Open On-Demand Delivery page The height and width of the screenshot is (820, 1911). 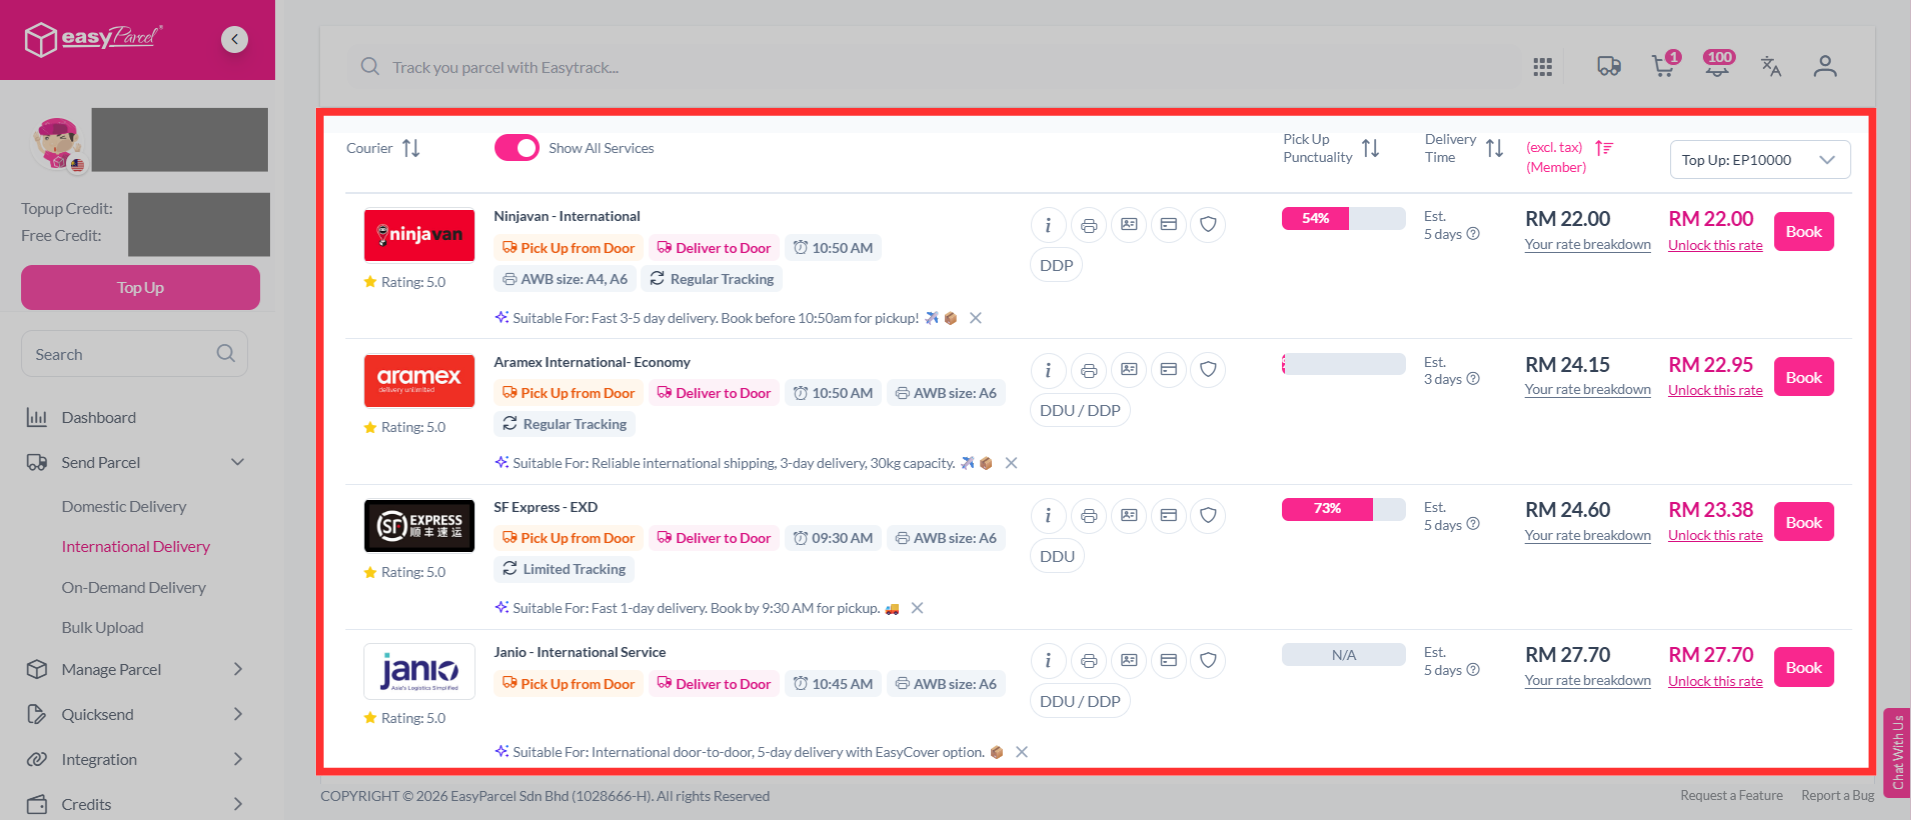tap(134, 587)
